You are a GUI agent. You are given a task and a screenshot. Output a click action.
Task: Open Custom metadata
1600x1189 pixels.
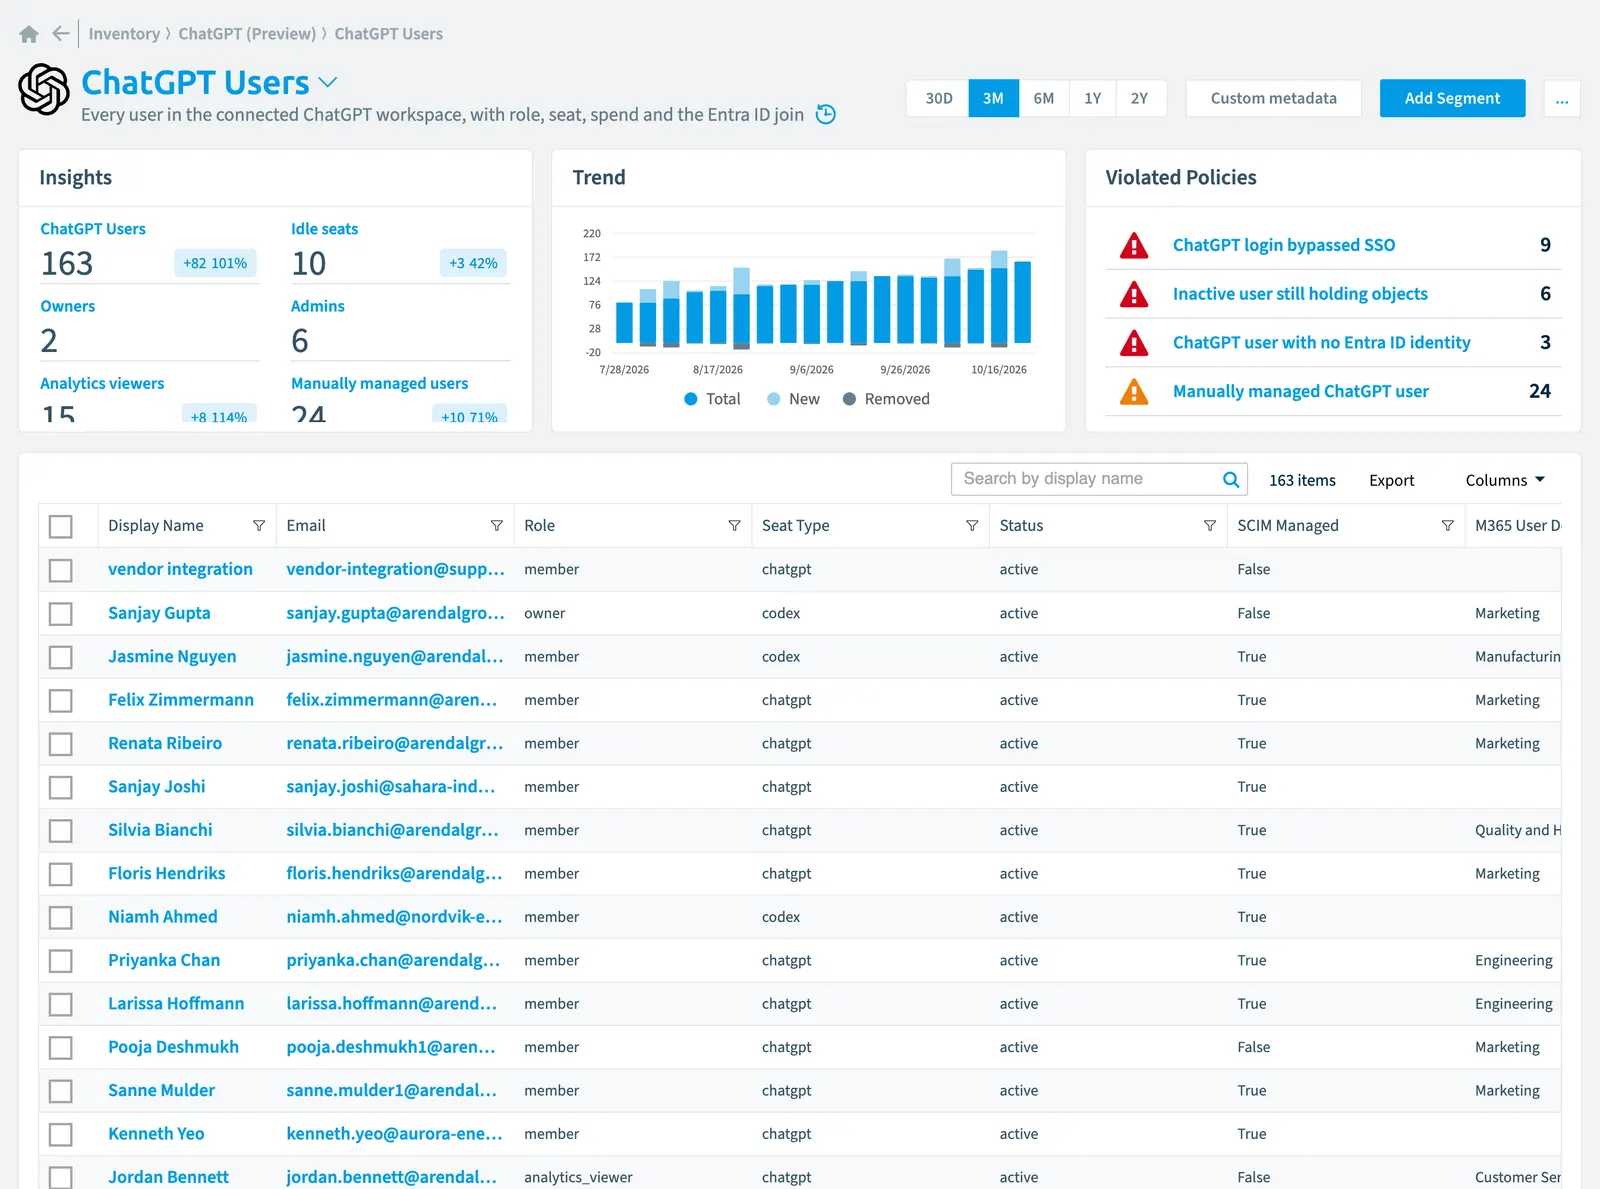click(x=1273, y=98)
